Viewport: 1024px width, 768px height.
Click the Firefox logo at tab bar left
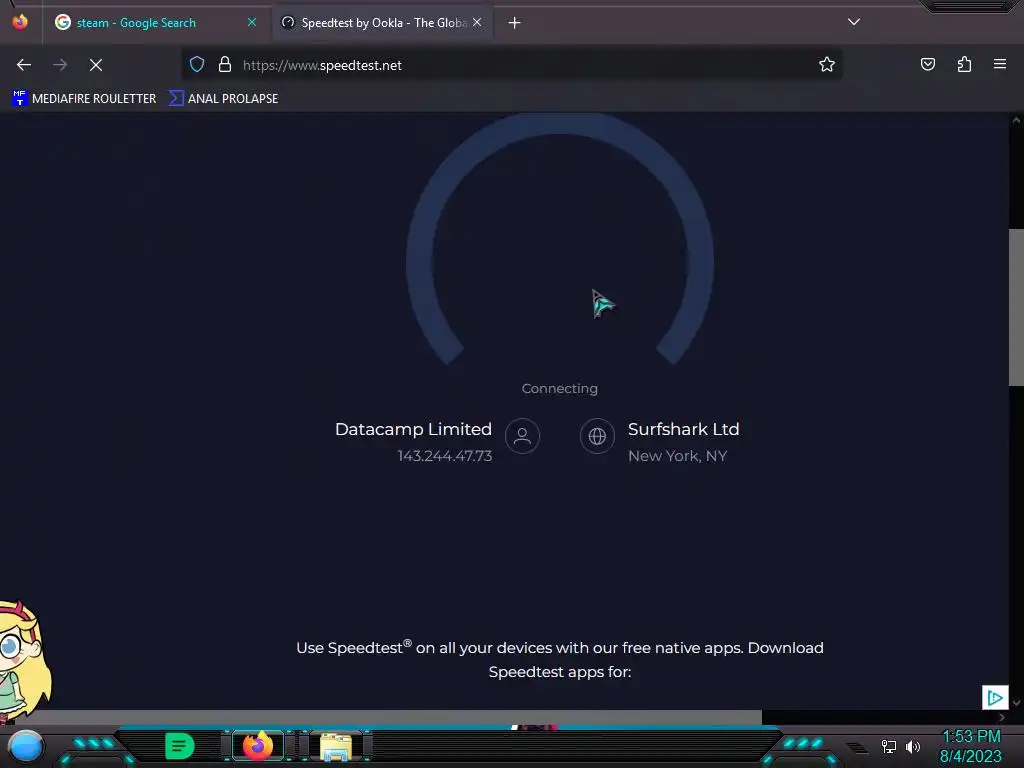(x=20, y=22)
